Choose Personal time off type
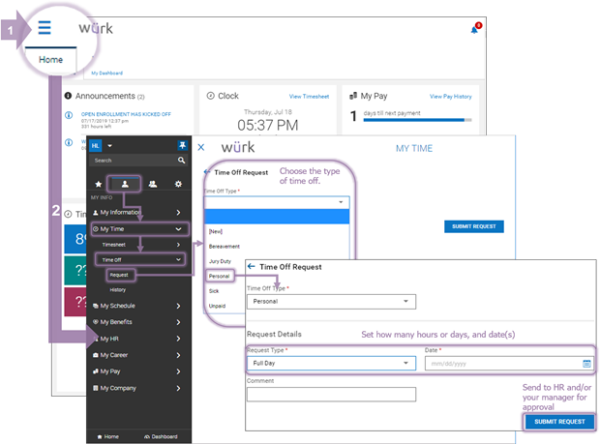The height and width of the screenshot is (444, 600). click(x=219, y=276)
